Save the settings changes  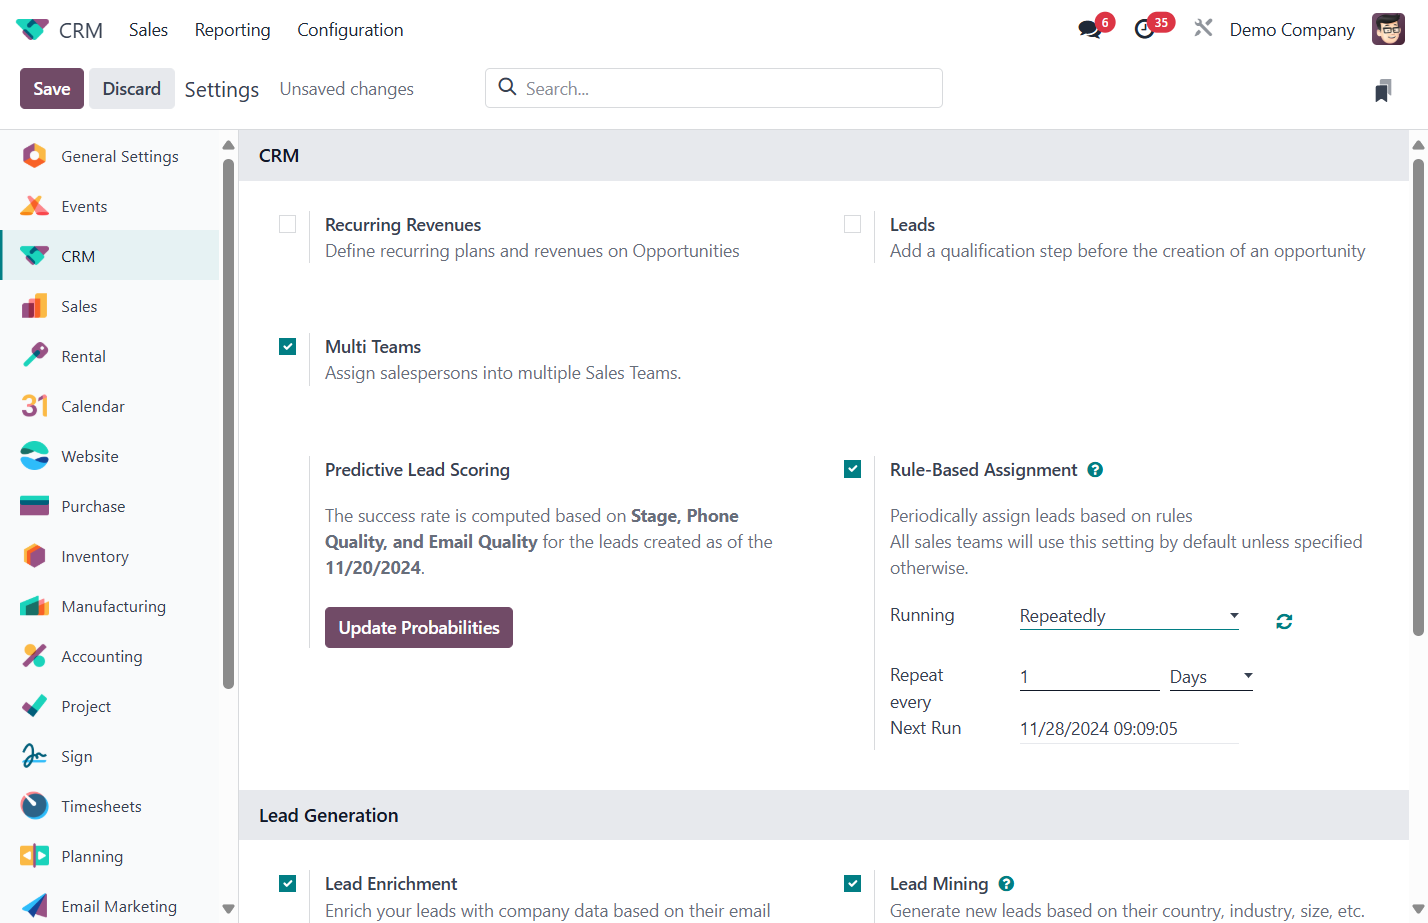52,89
